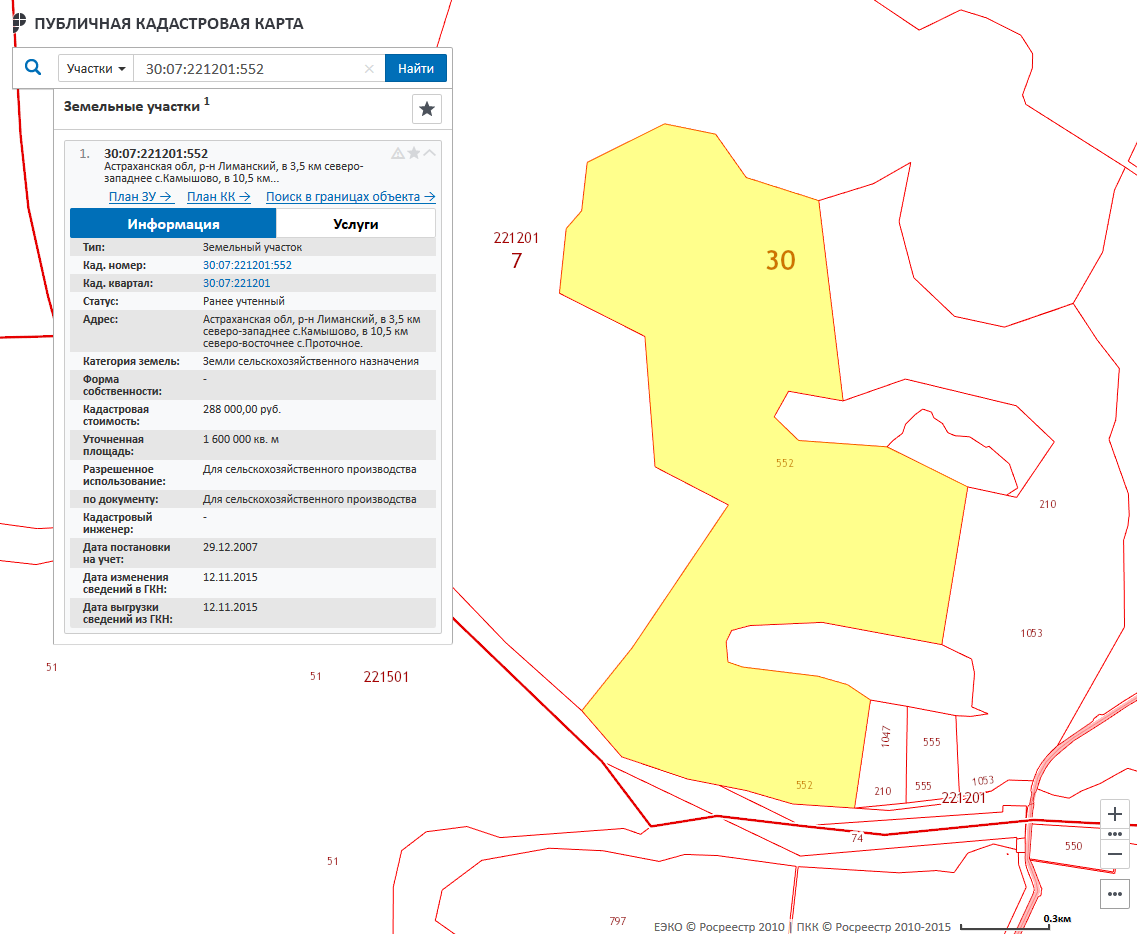Click Поиск в границах объекта link
The image size is (1137, 934).
(351, 197)
